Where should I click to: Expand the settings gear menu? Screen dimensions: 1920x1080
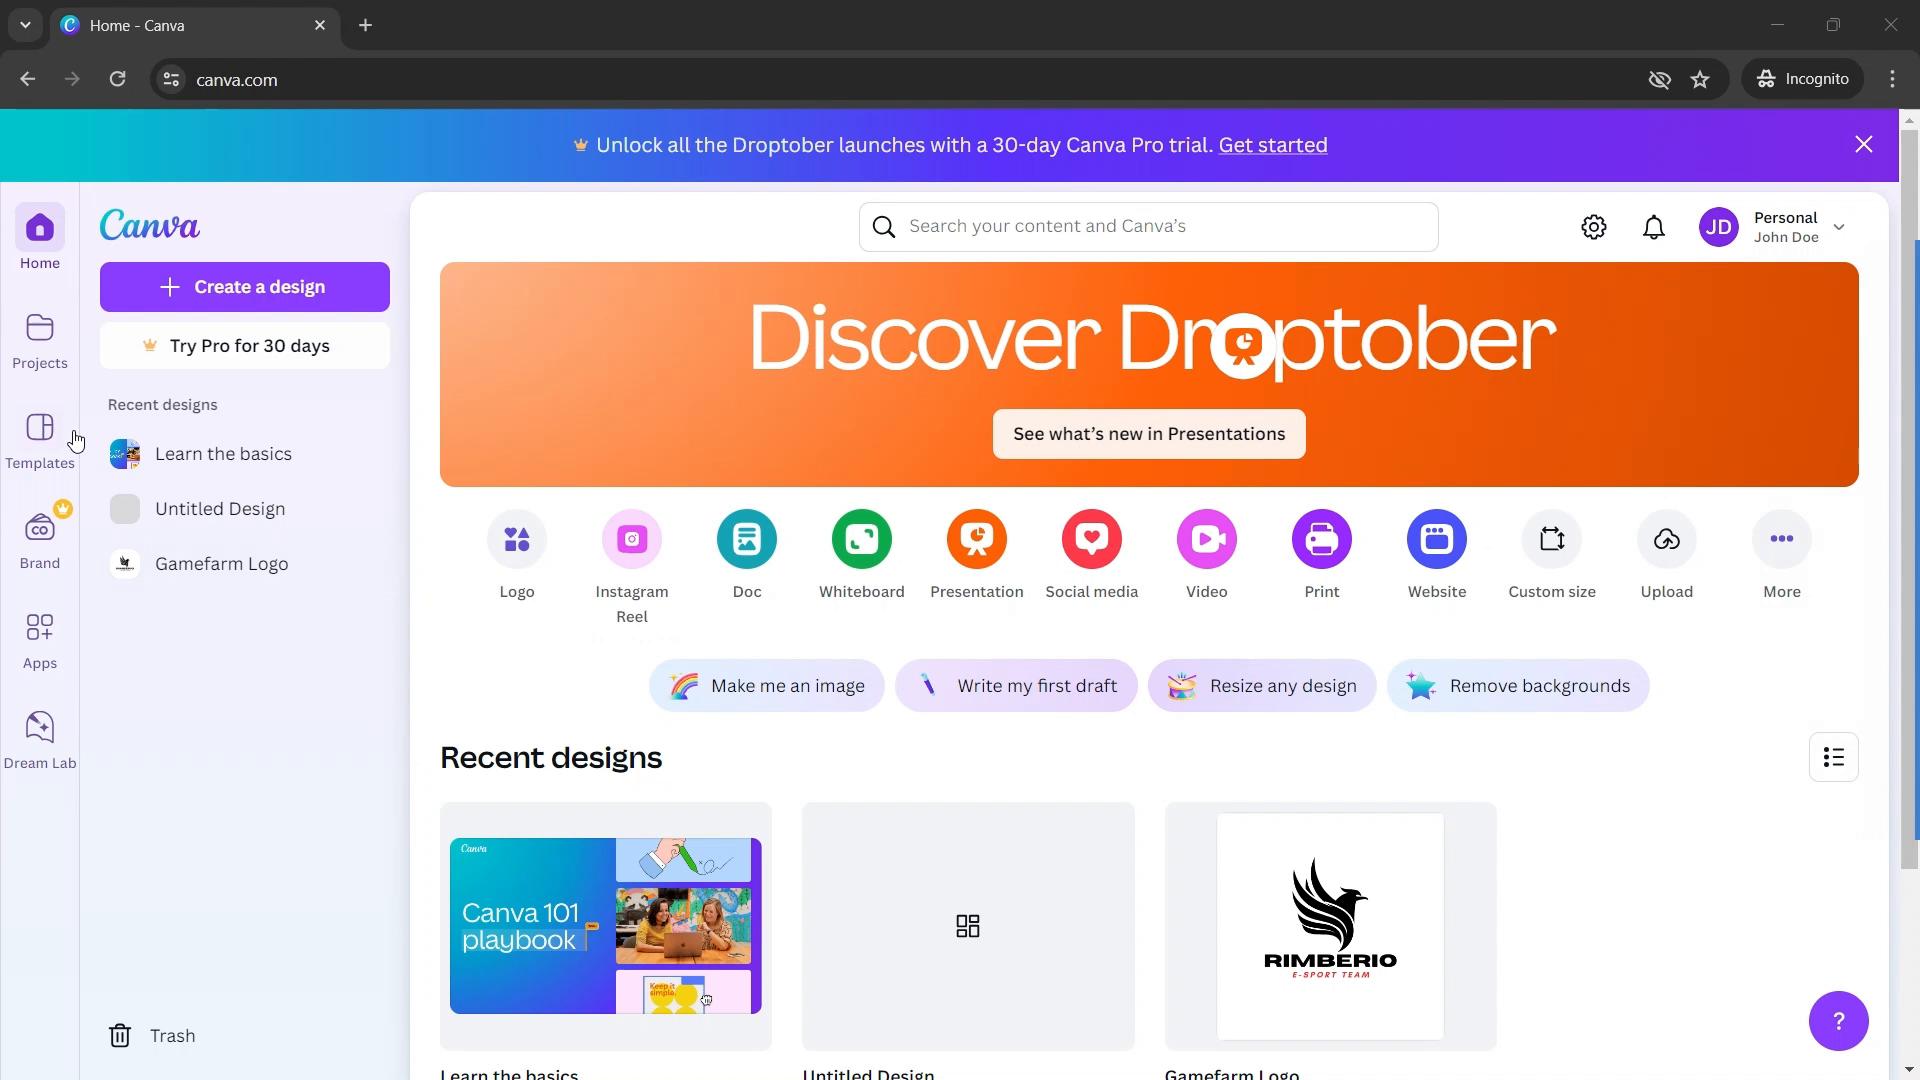(x=1593, y=225)
